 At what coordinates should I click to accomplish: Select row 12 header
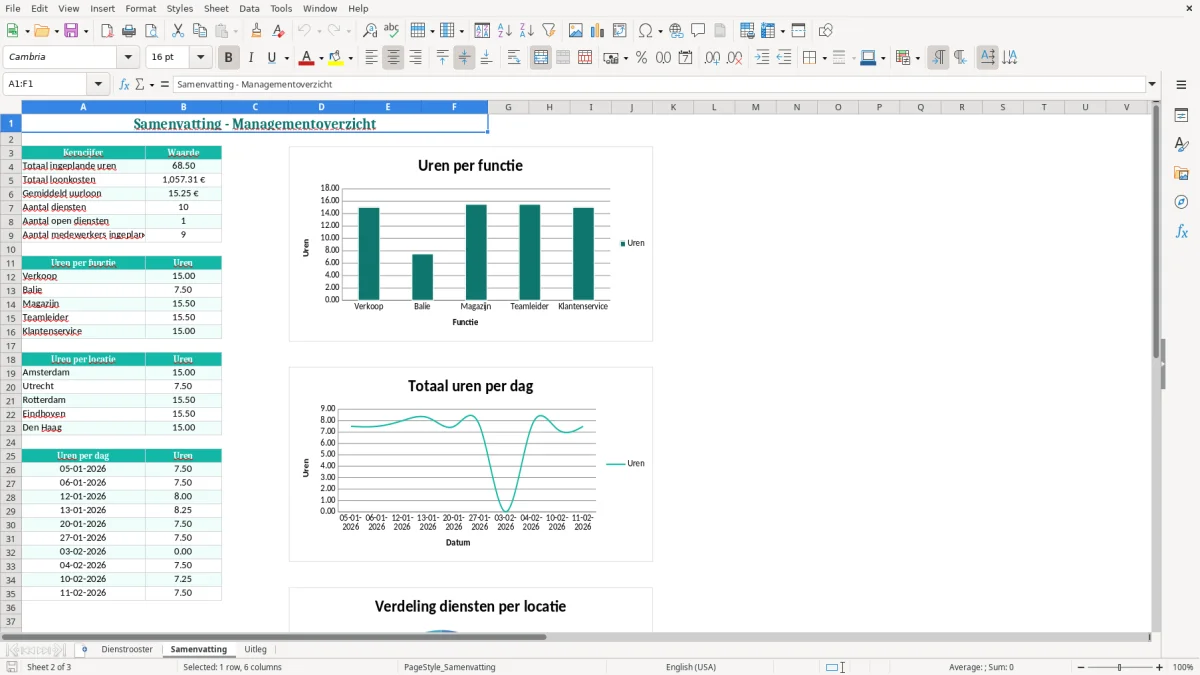[11, 276]
